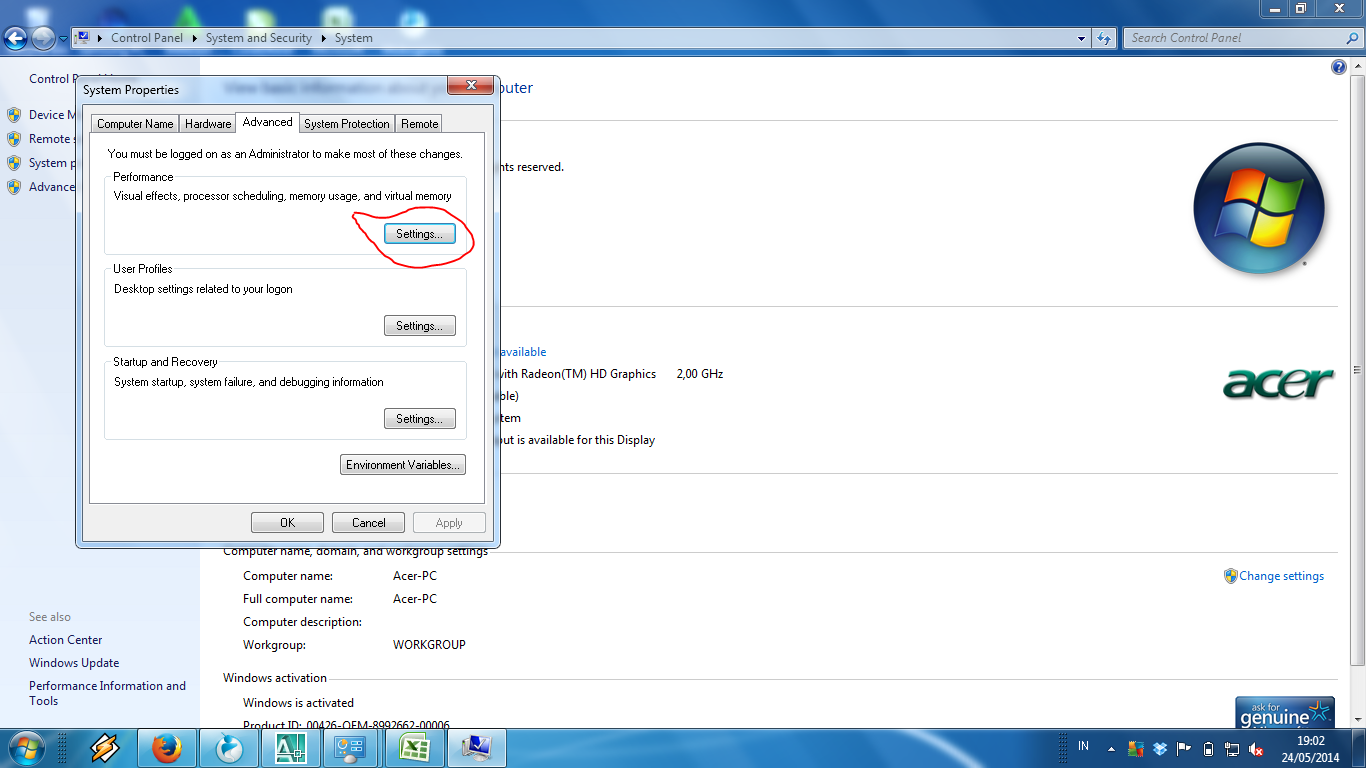Launch Winamp from the taskbar
Screen dimensions: 1366x768
click(x=105, y=748)
